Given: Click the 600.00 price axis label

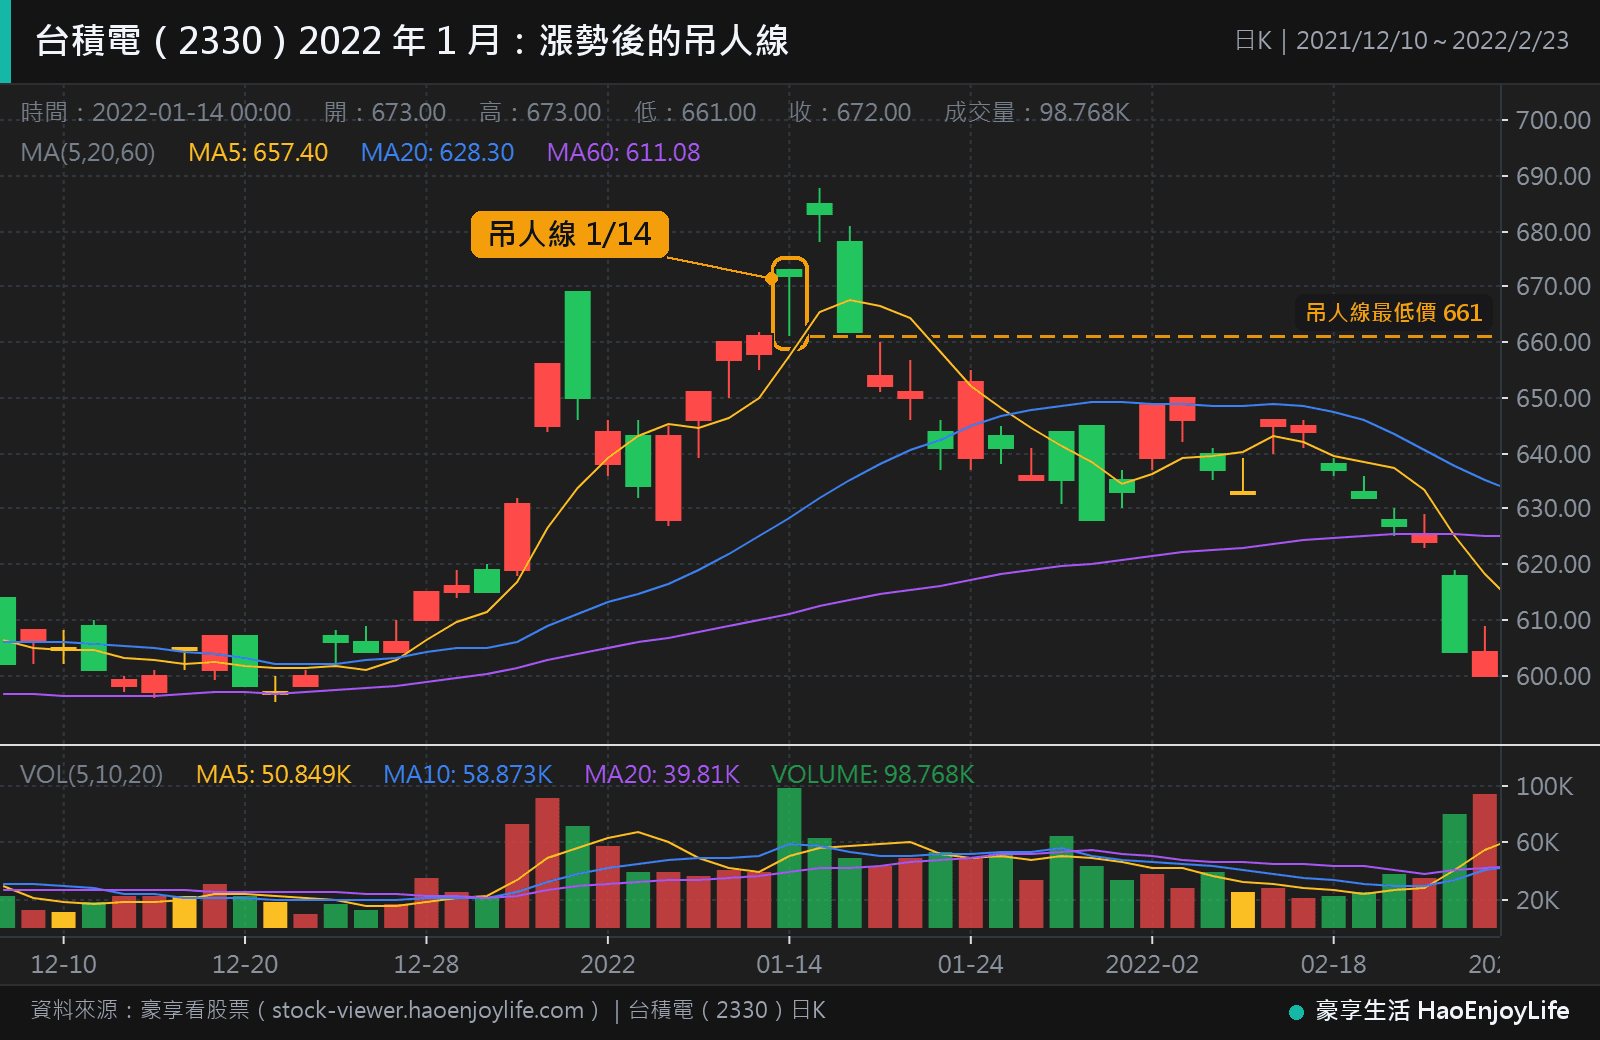Looking at the screenshot, I should 1553,677.
